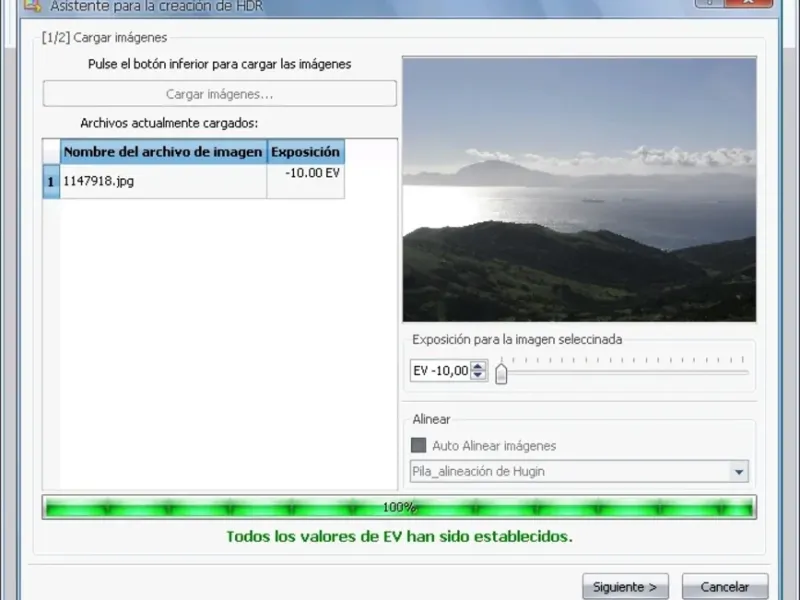Screen dimensions: 800x600
Task: Enable Auto Alinear imágenes checkbox
Action: pyautogui.click(x=418, y=445)
